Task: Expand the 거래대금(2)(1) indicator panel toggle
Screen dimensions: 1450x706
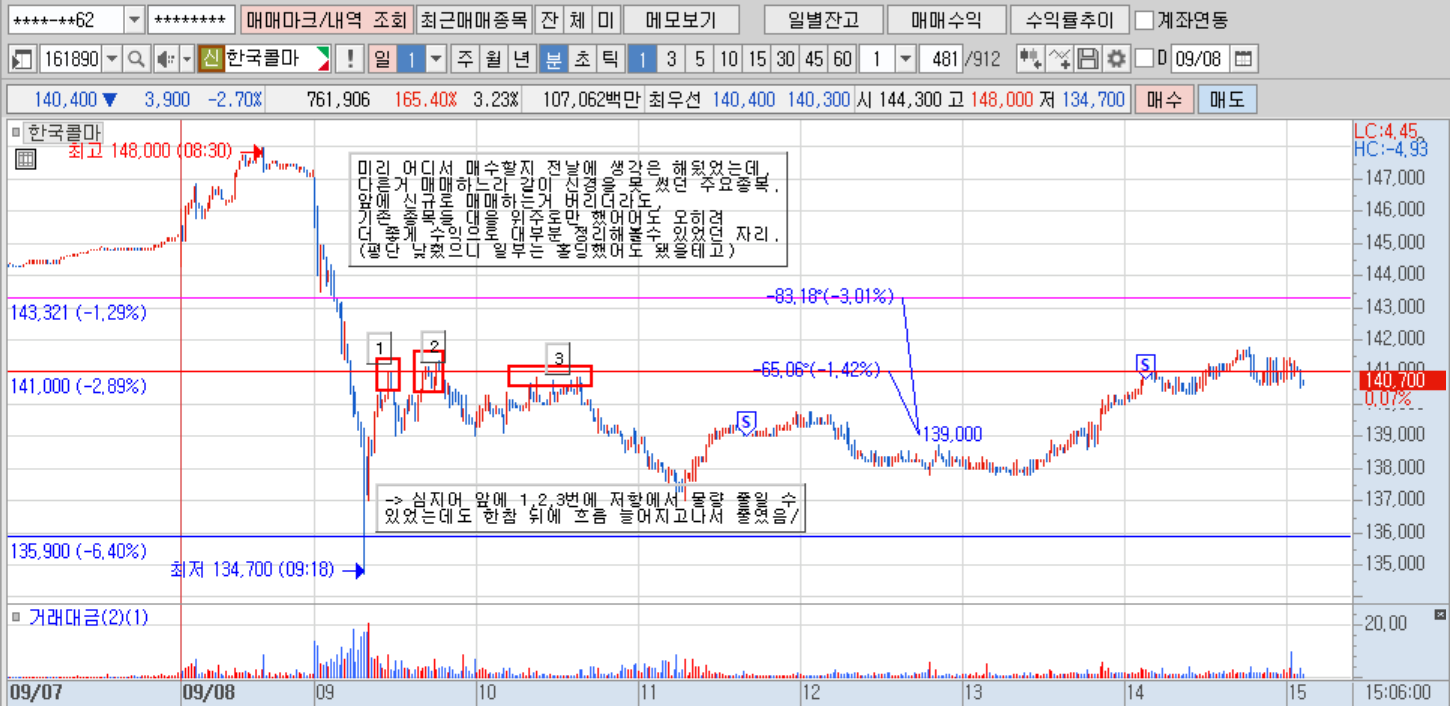Action: click(x=16, y=617)
